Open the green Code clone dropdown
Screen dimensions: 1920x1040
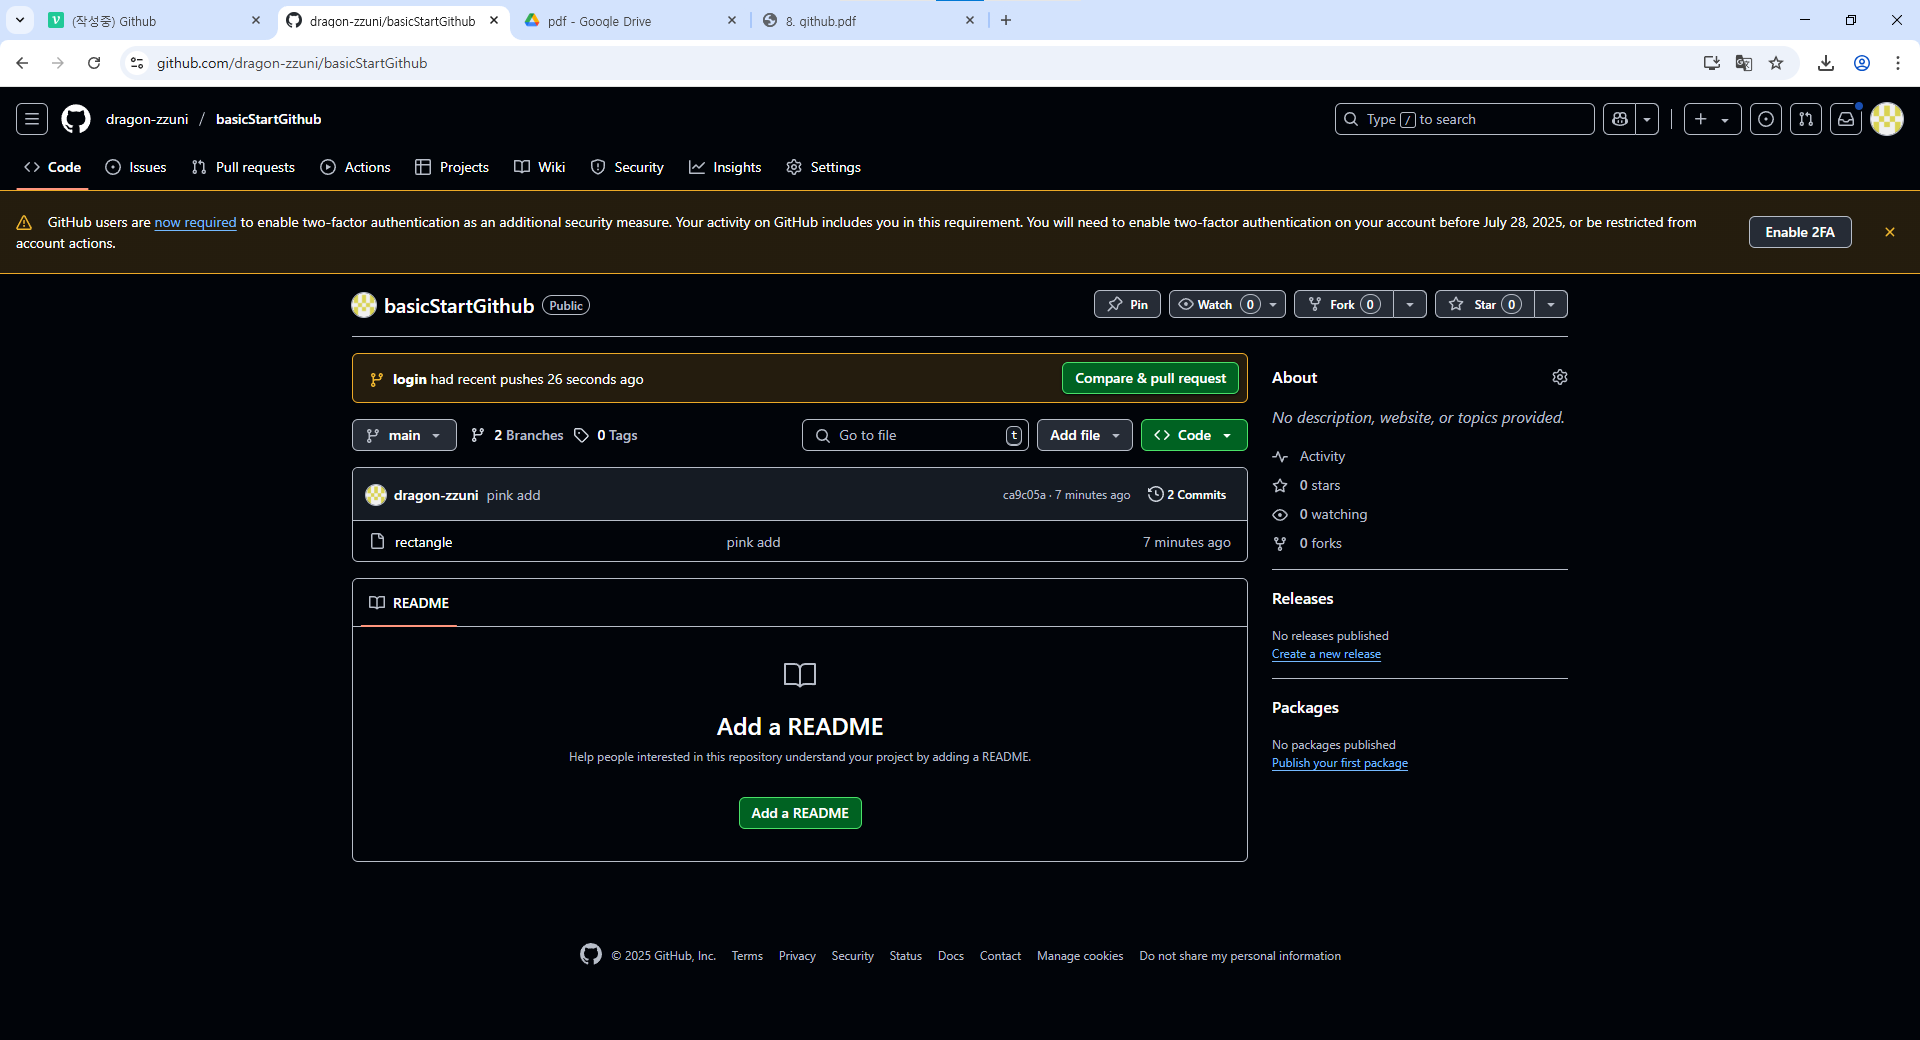[1194, 435]
